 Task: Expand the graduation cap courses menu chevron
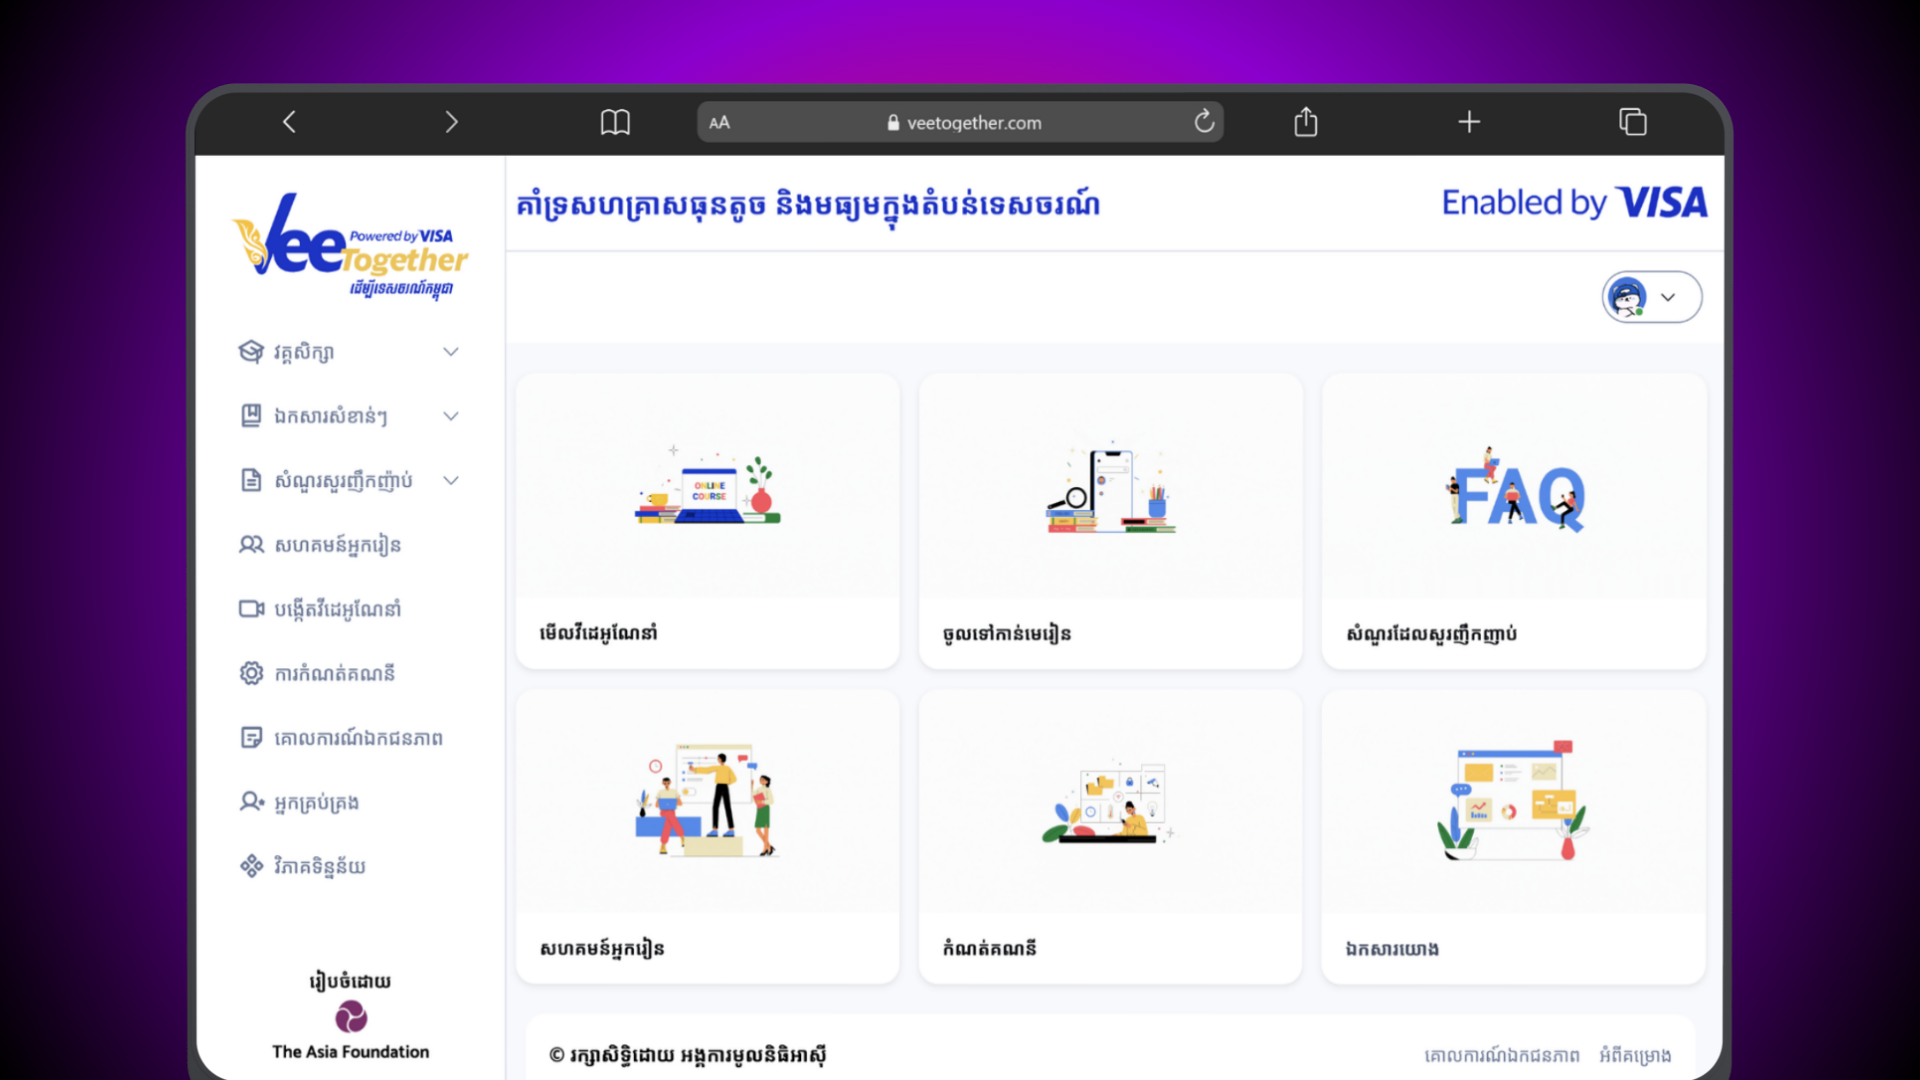pos(451,352)
